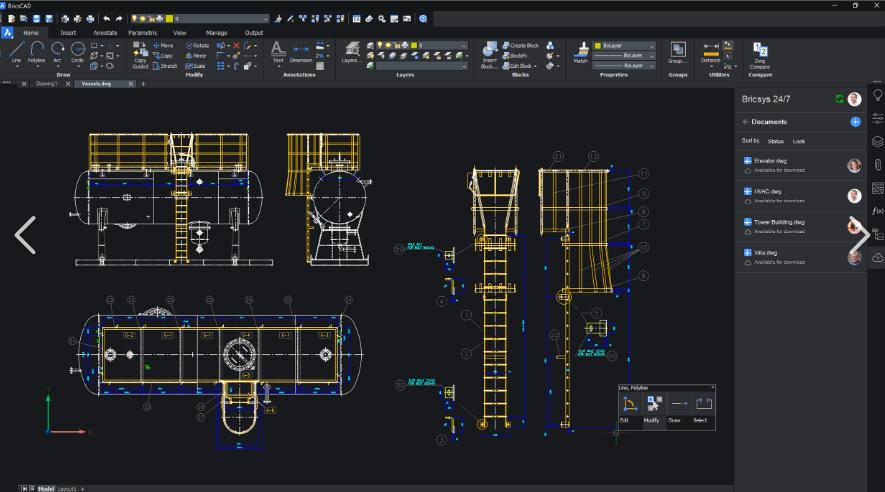Sort documents by Status

[x=776, y=142]
